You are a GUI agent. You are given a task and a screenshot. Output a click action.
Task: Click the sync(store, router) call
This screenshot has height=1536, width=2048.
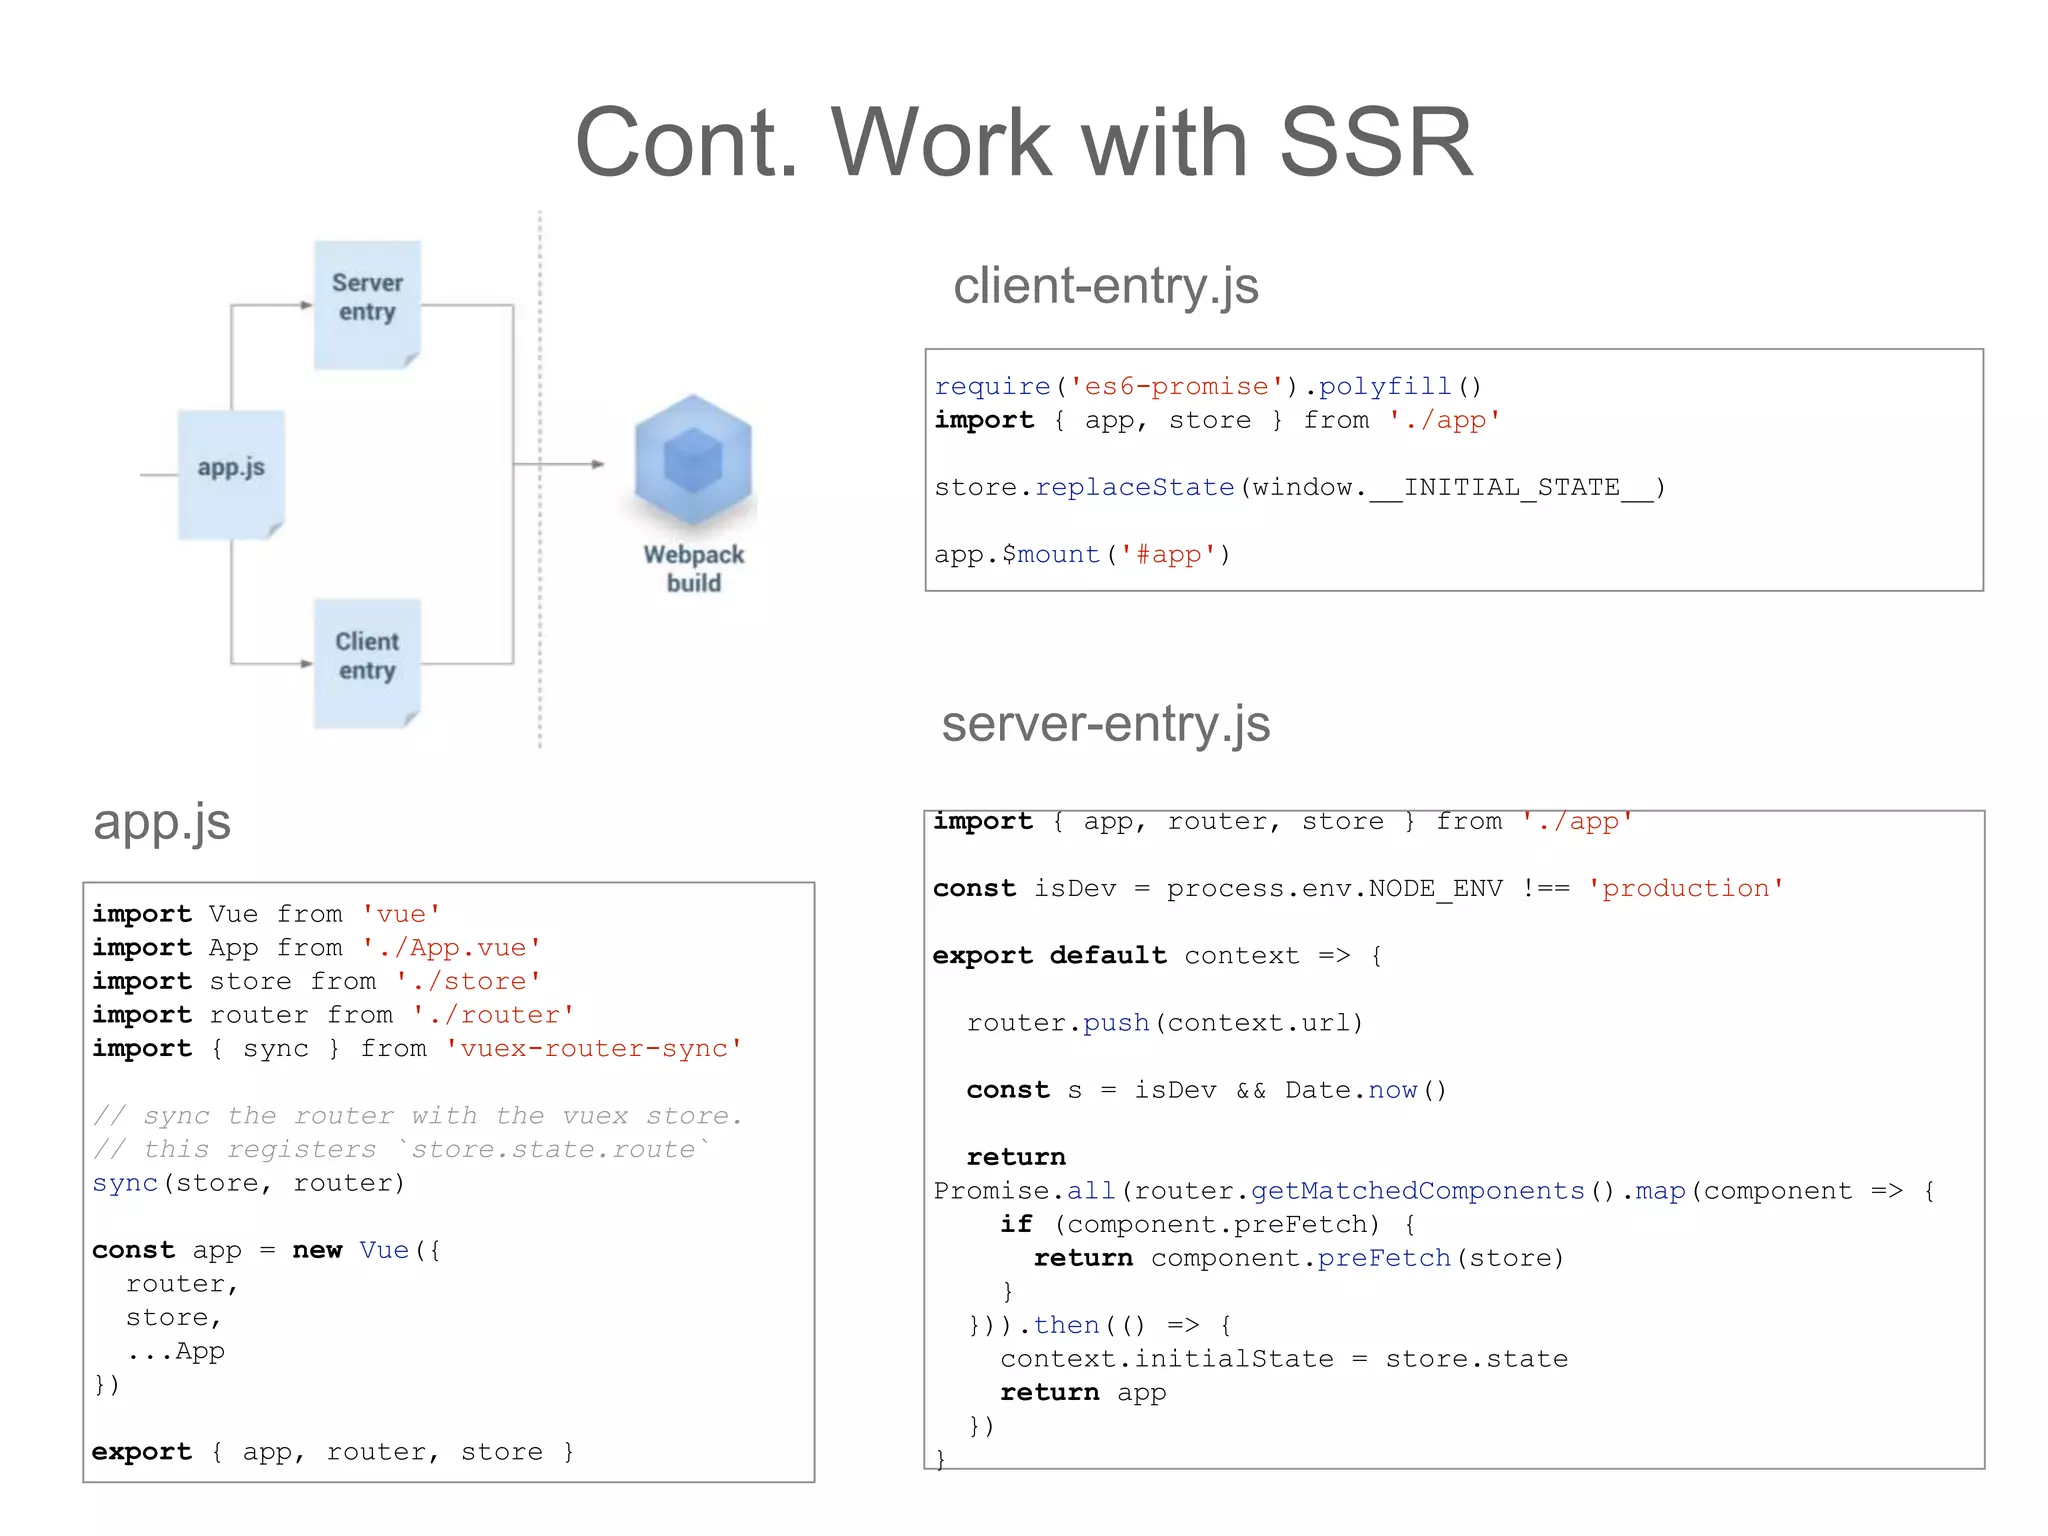tap(248, 1183)
